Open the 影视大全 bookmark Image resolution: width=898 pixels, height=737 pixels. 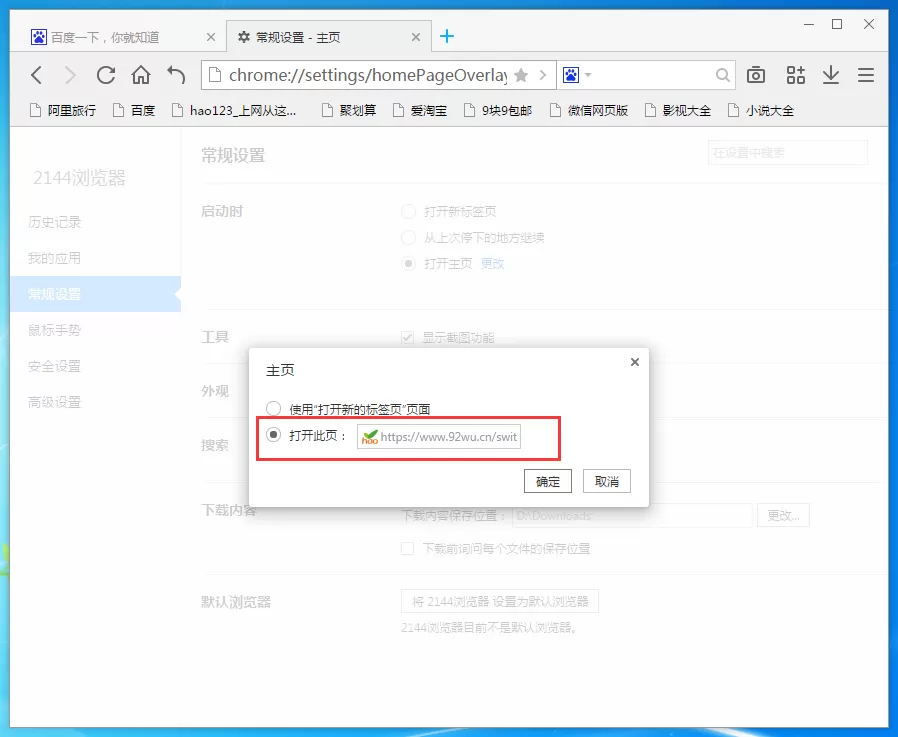(x=678, y=111)
